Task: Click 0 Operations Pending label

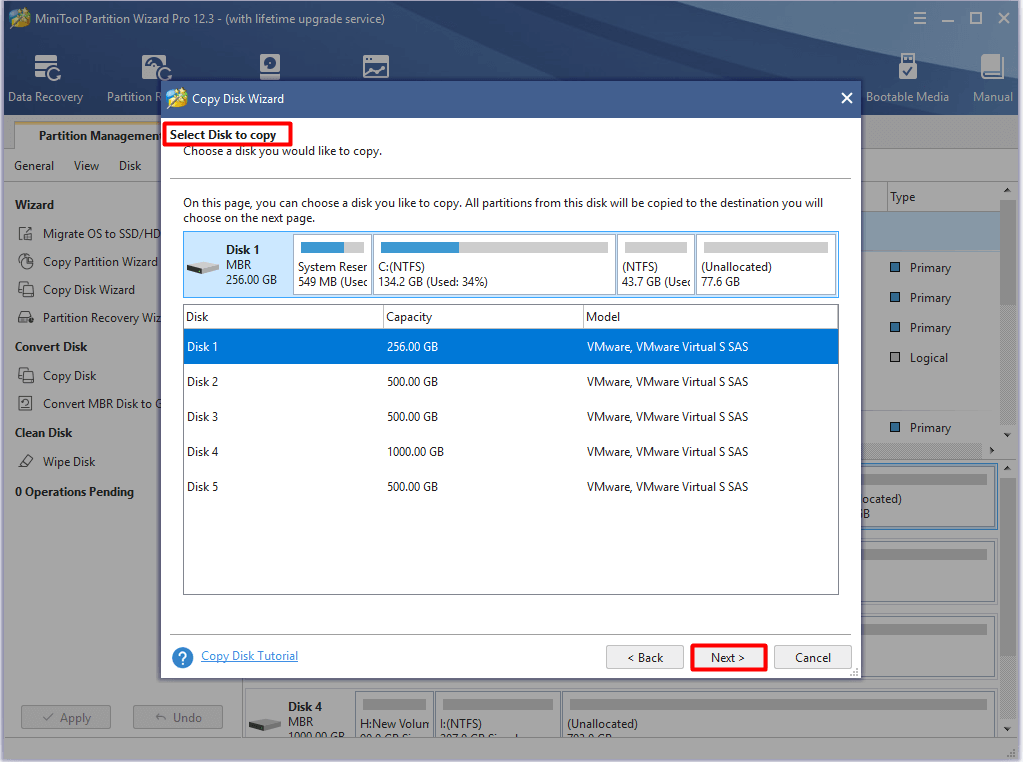Action: pyautogui.click(x=74, y=492)
